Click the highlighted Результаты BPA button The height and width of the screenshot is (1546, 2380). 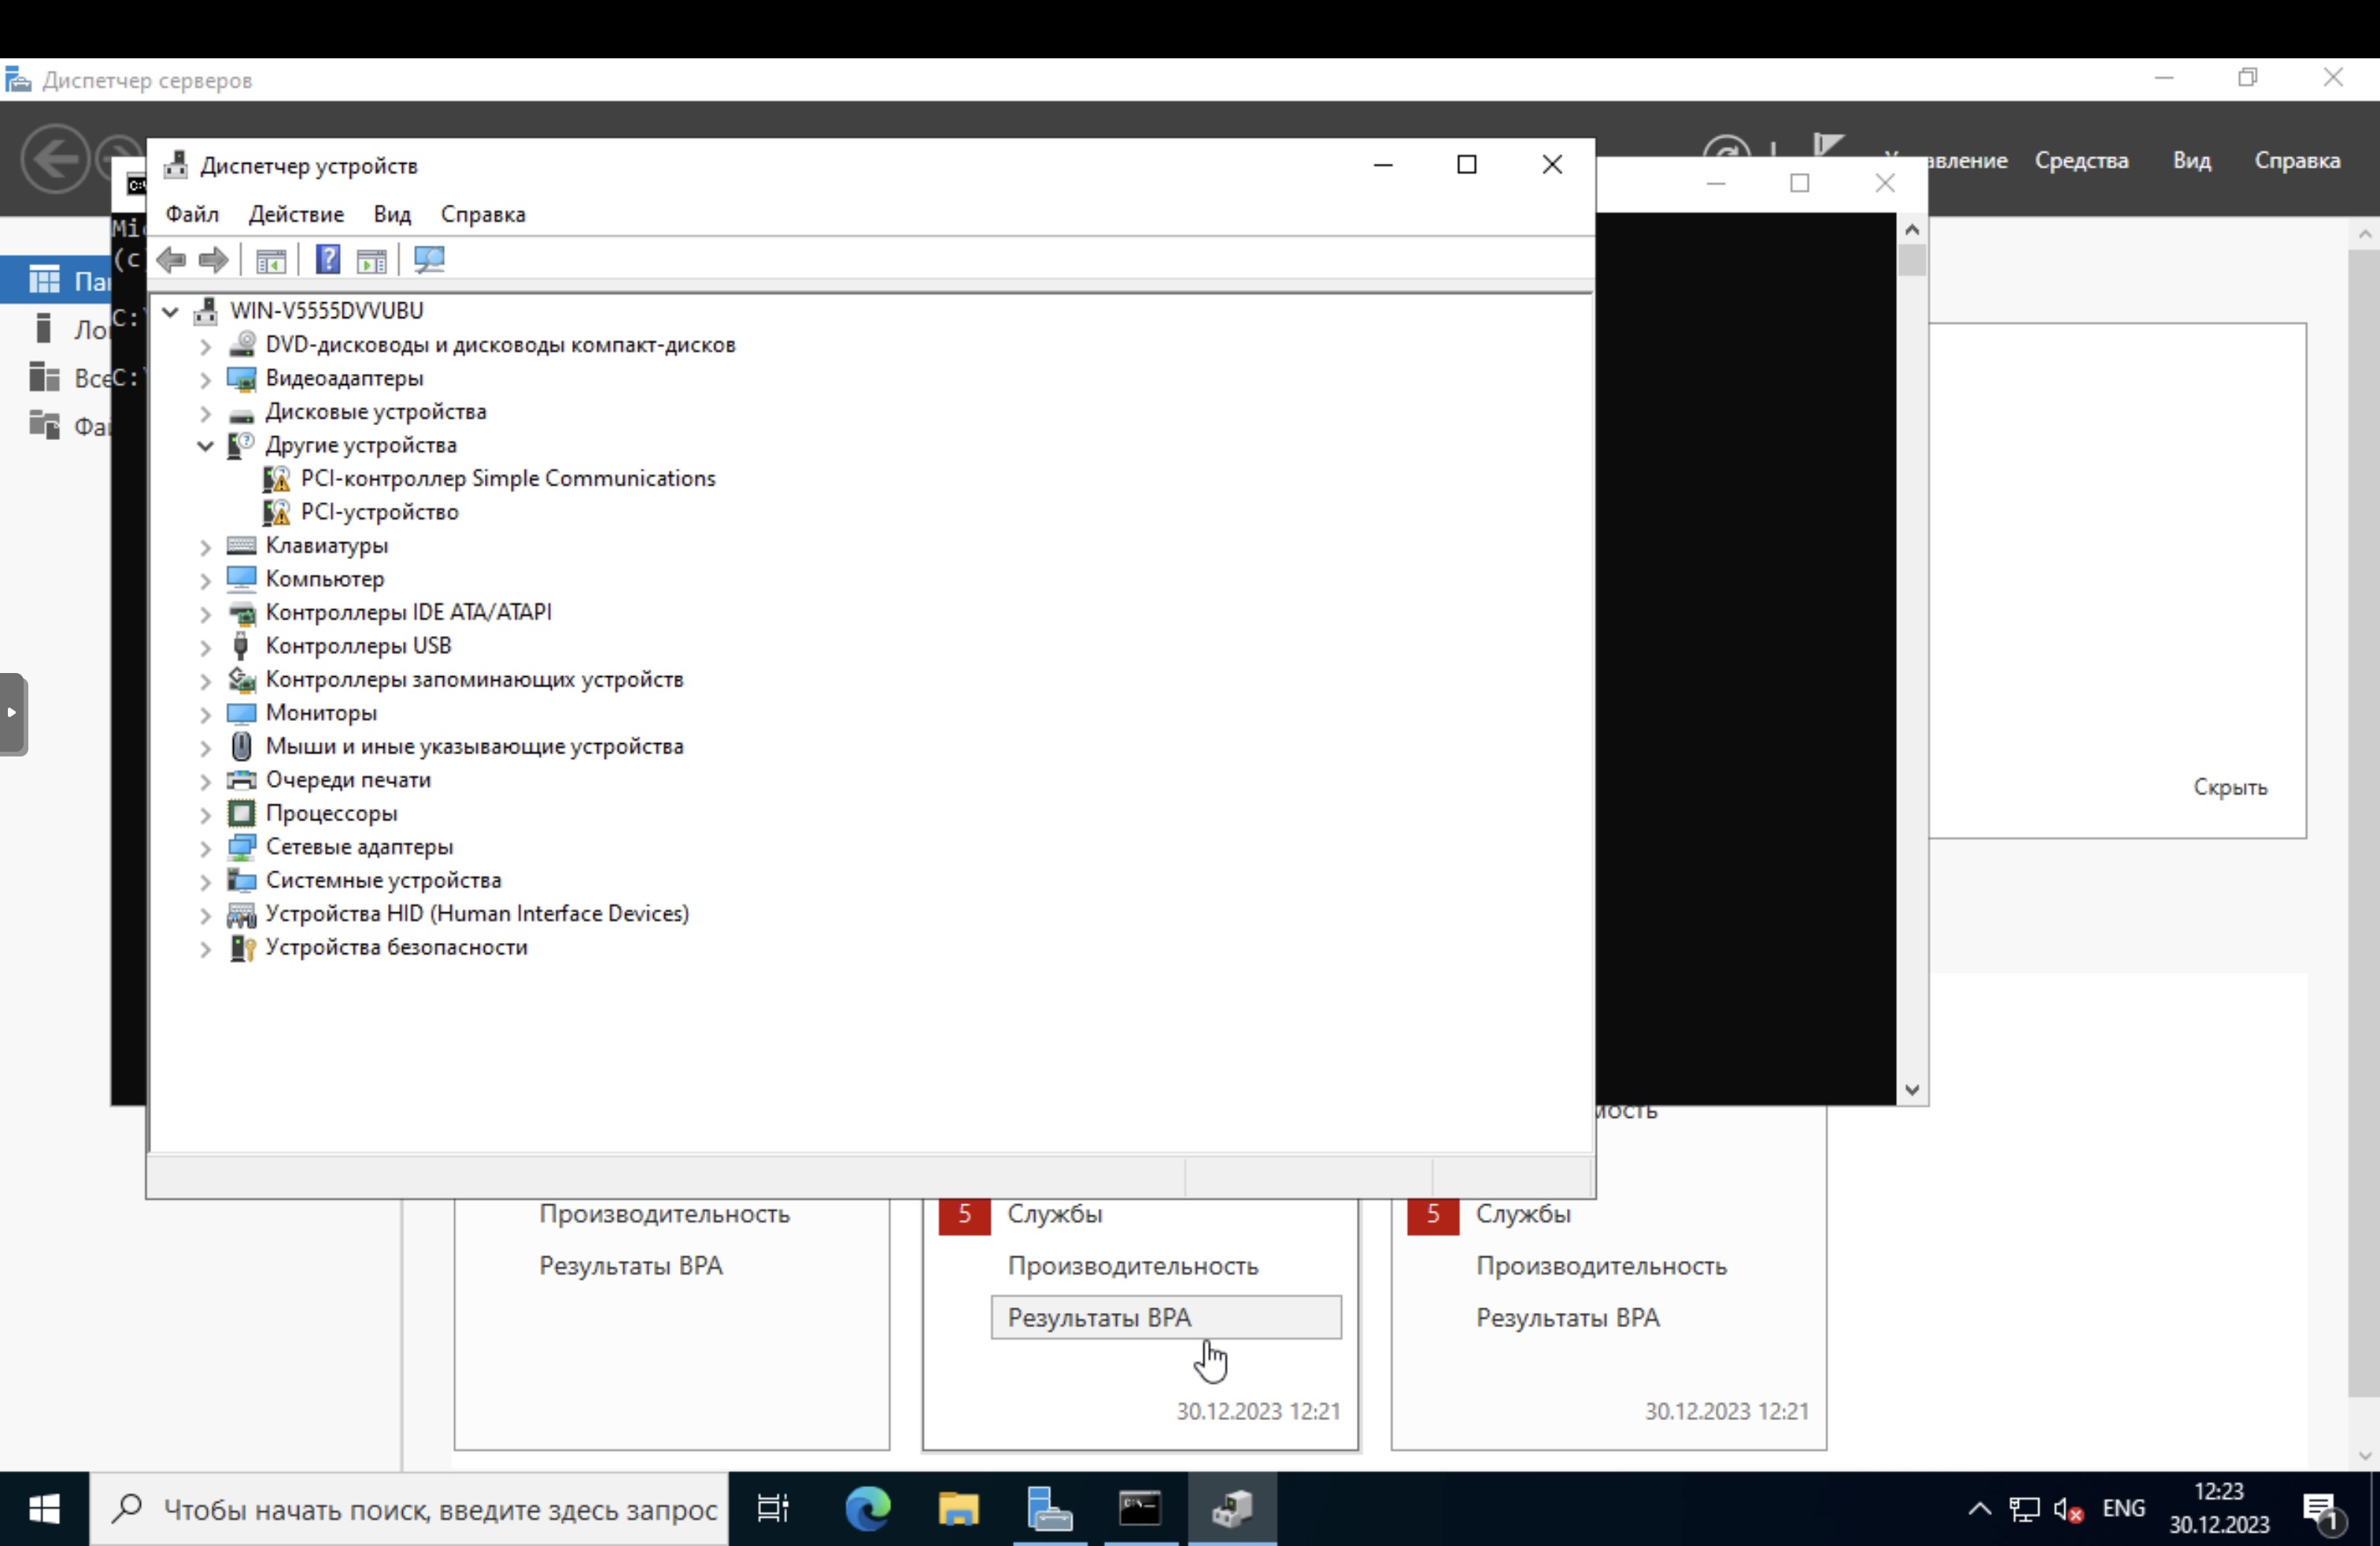point(1165,1318)
